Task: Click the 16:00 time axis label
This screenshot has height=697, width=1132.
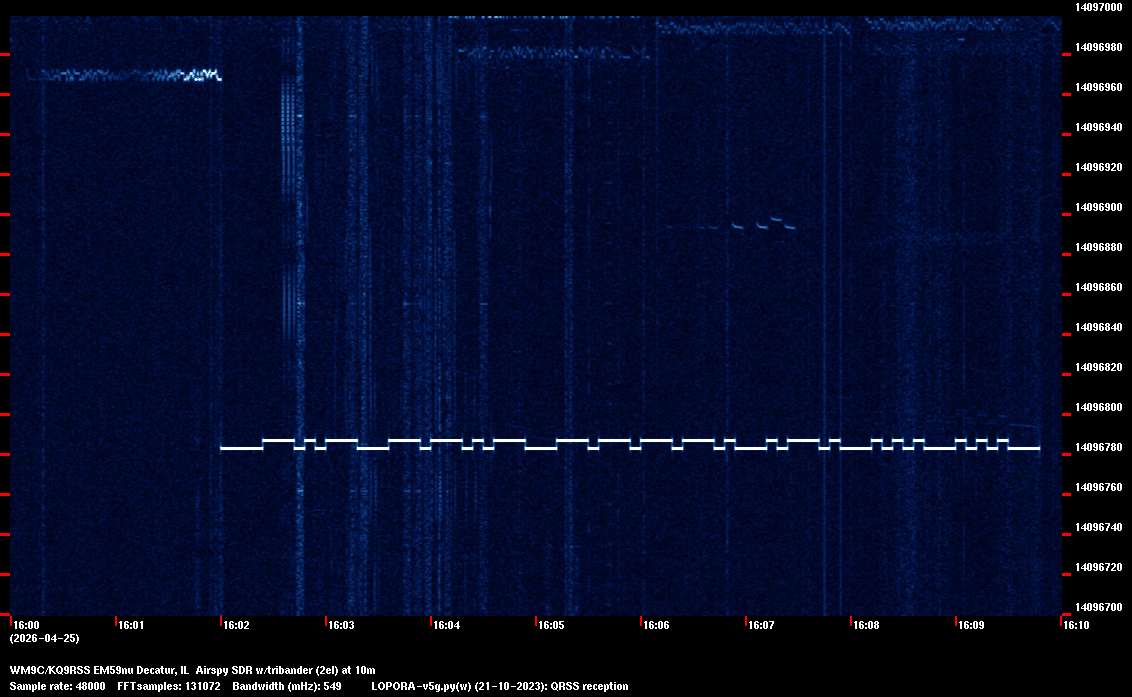Action: (25, 626)
